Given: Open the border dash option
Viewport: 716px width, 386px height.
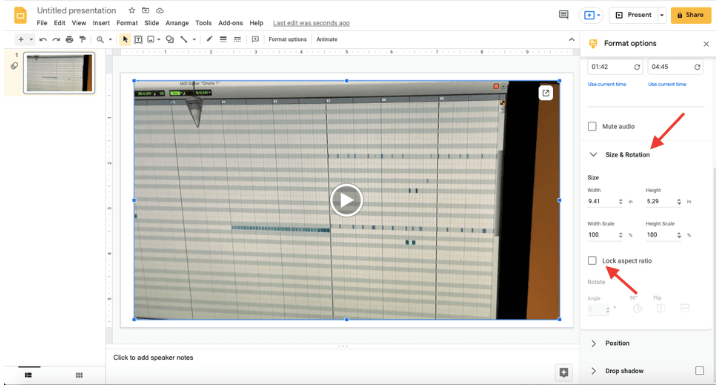Looking at the screenshot, I should click(237, 39).
